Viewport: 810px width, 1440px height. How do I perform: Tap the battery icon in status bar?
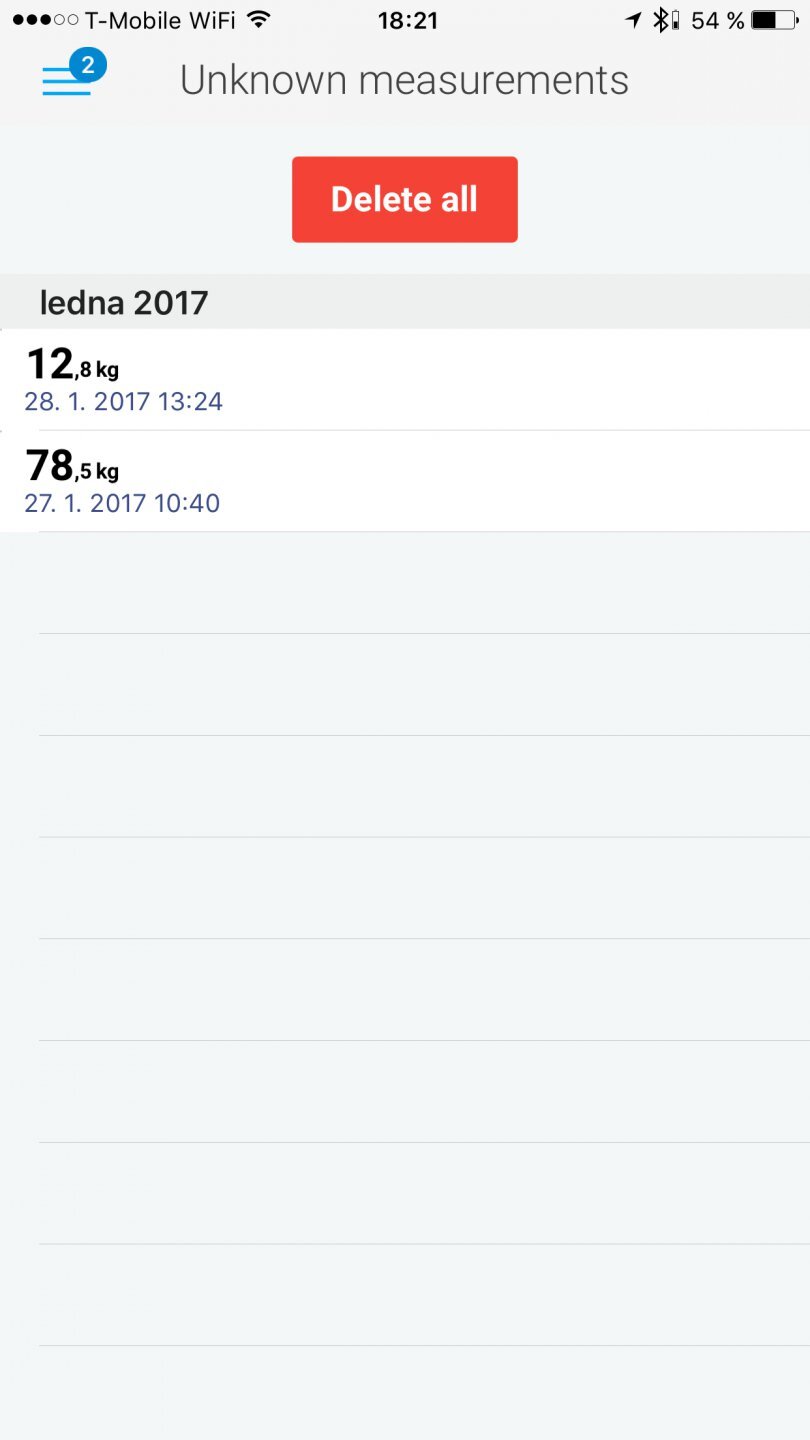click(776, 20)
